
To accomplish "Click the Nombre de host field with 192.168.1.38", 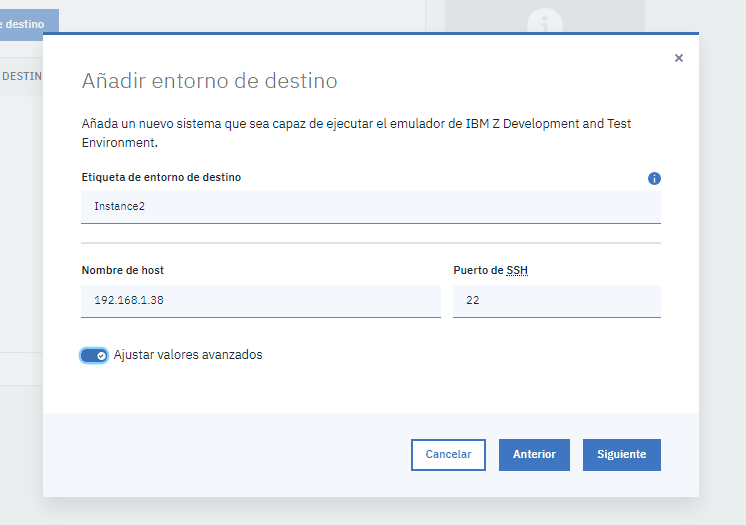I will coord(260,300).
